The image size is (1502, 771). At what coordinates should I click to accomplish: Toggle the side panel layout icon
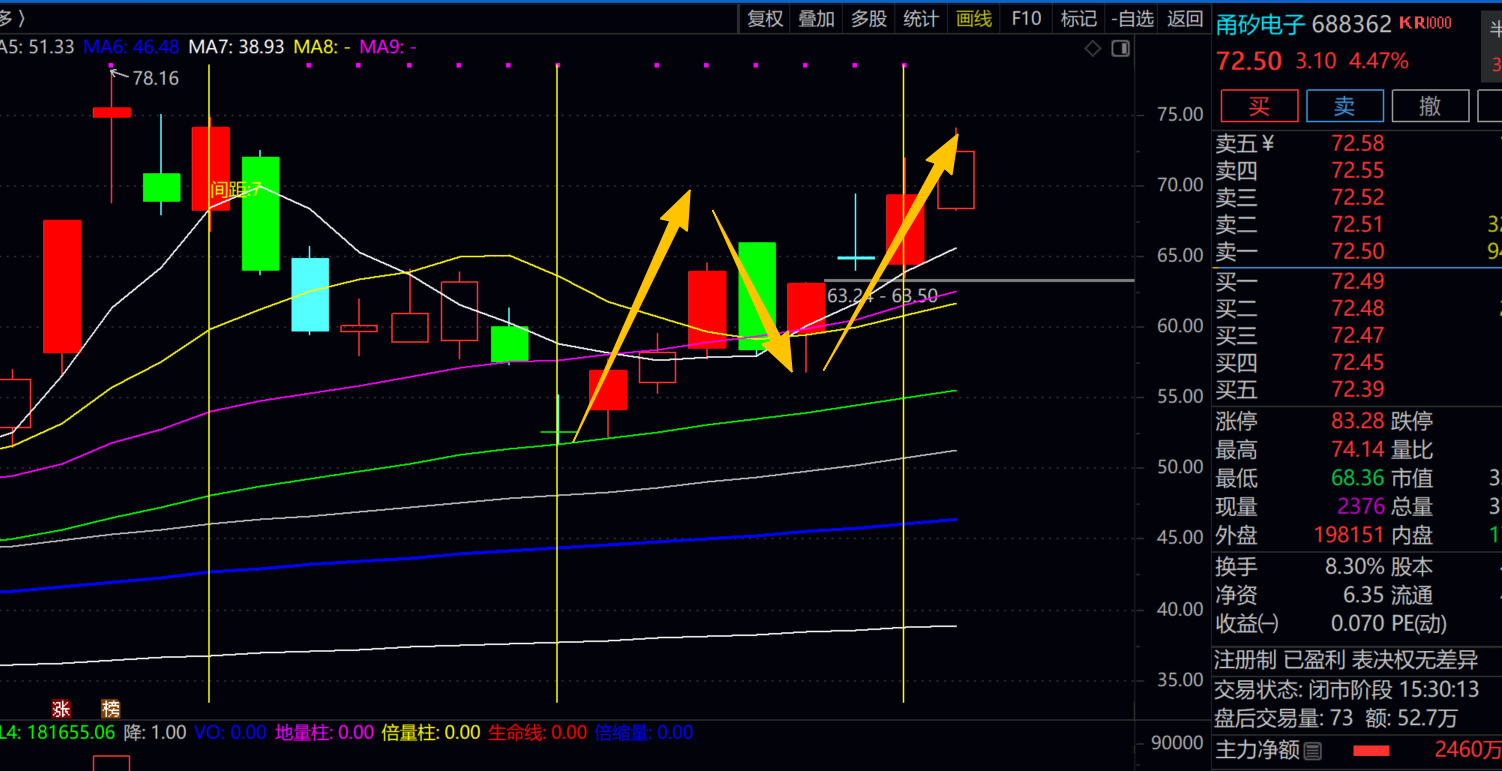[x=1121, y=48]
